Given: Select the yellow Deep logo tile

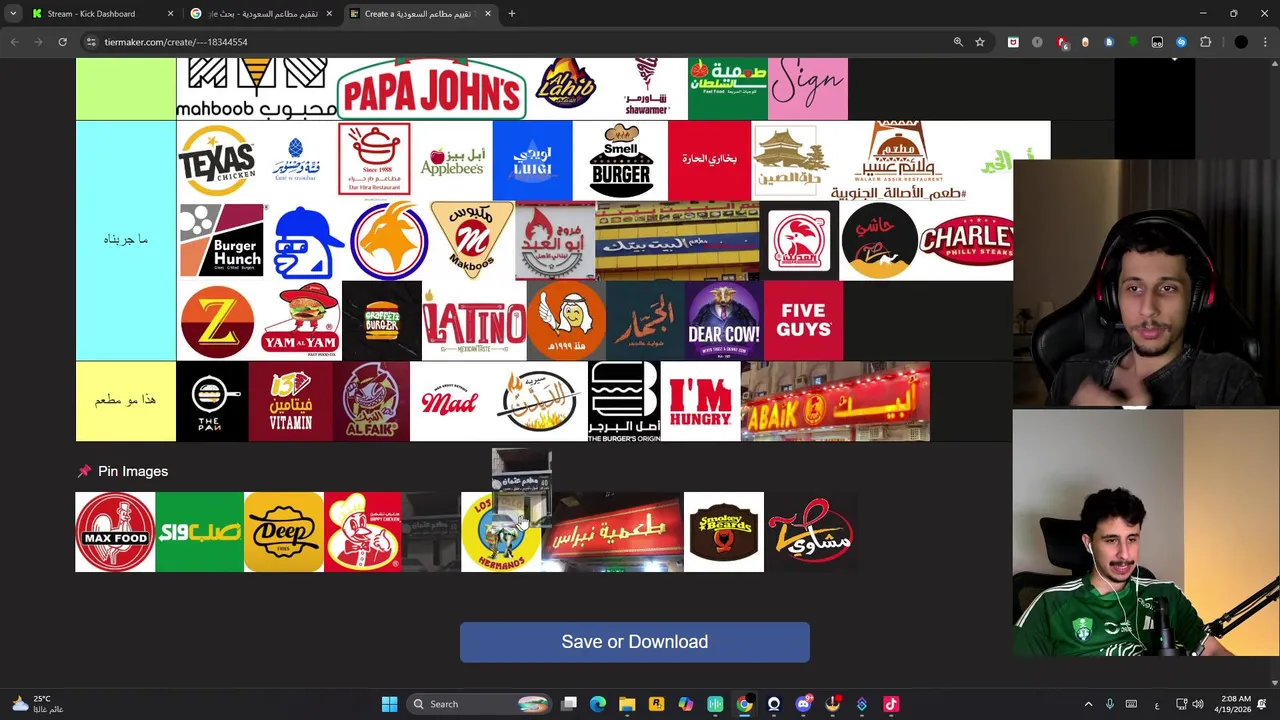Looking at the screenshot, I should 283,532.
